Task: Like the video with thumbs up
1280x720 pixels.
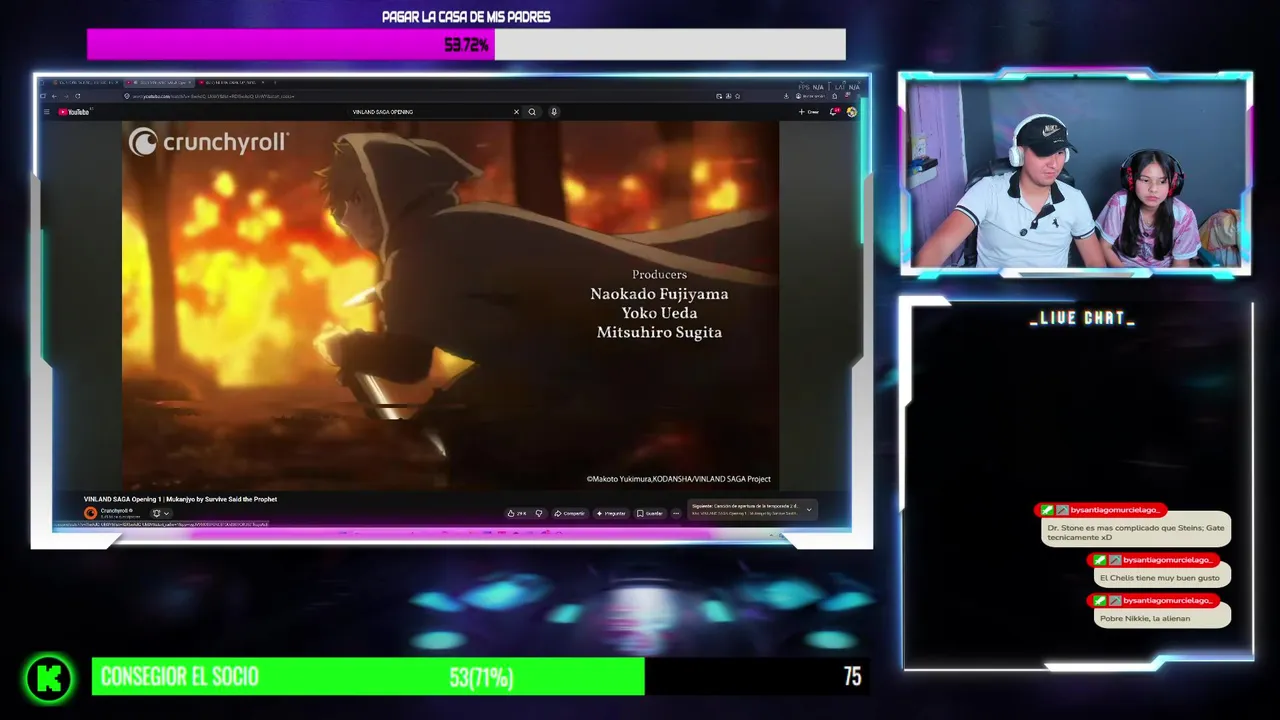Action: pos(517,513)
